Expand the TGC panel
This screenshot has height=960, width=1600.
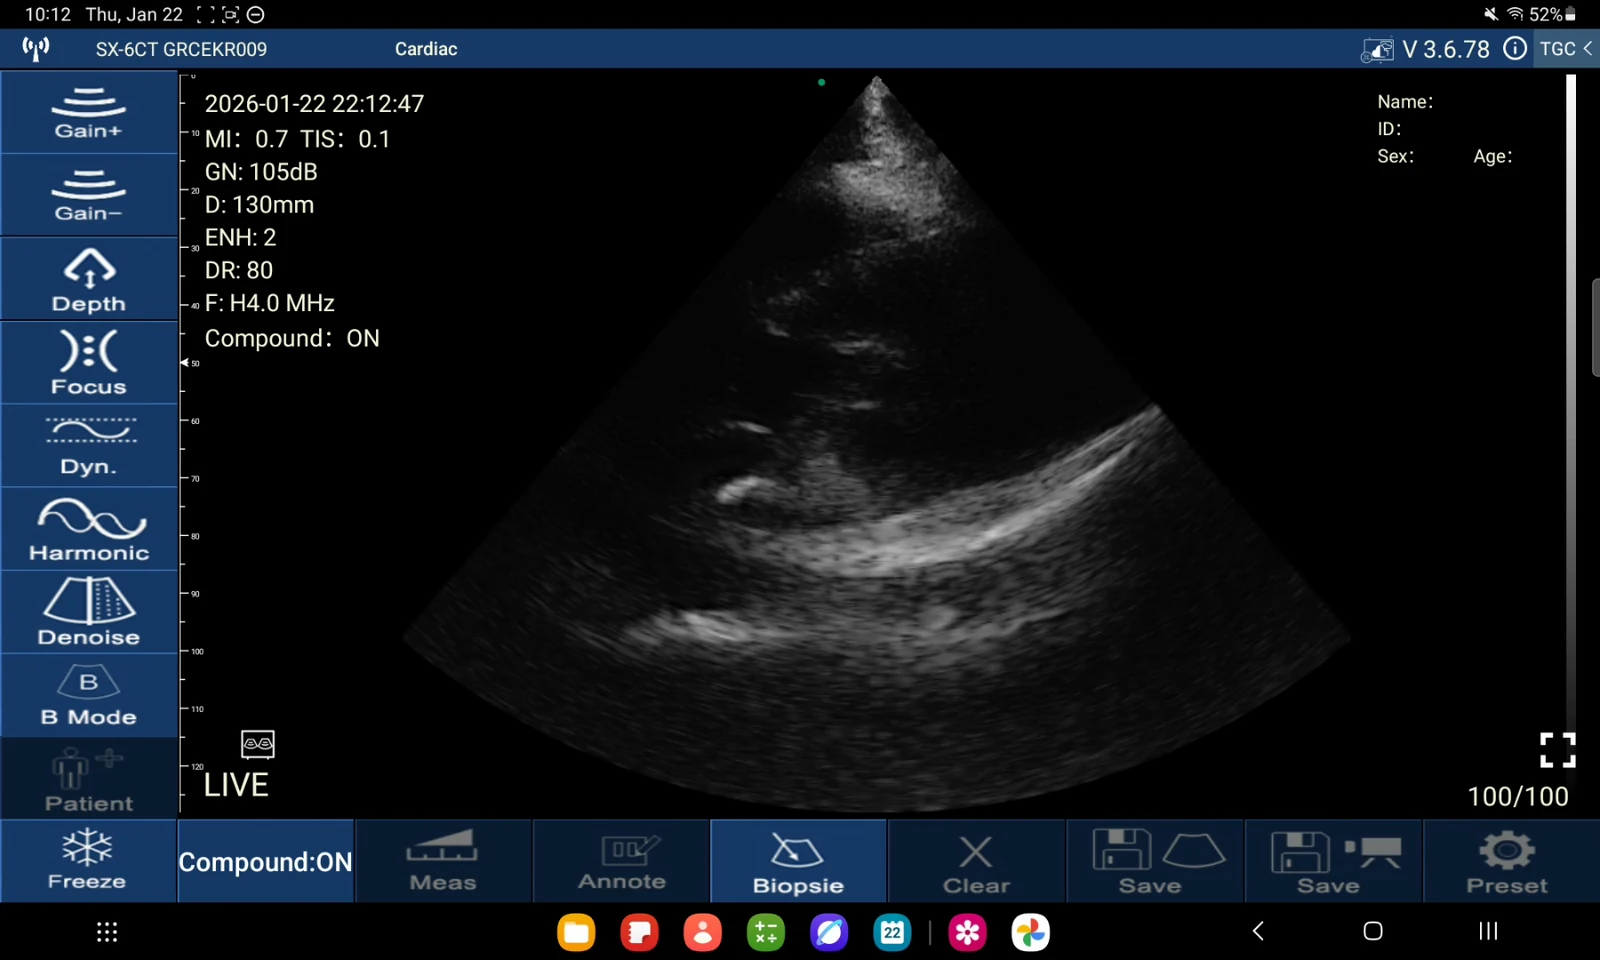click(1566, 49)
